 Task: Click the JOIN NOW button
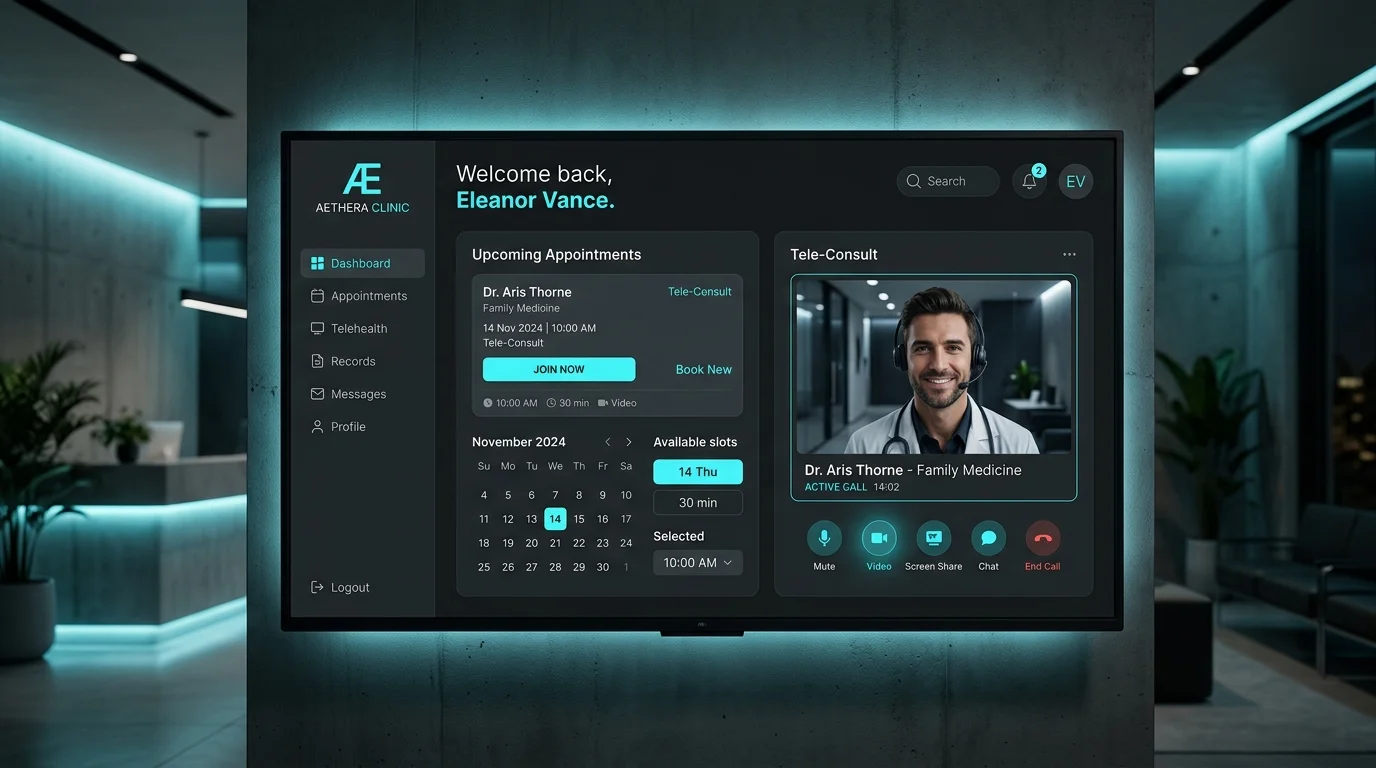pyautogui.click(x=559, y=369)
